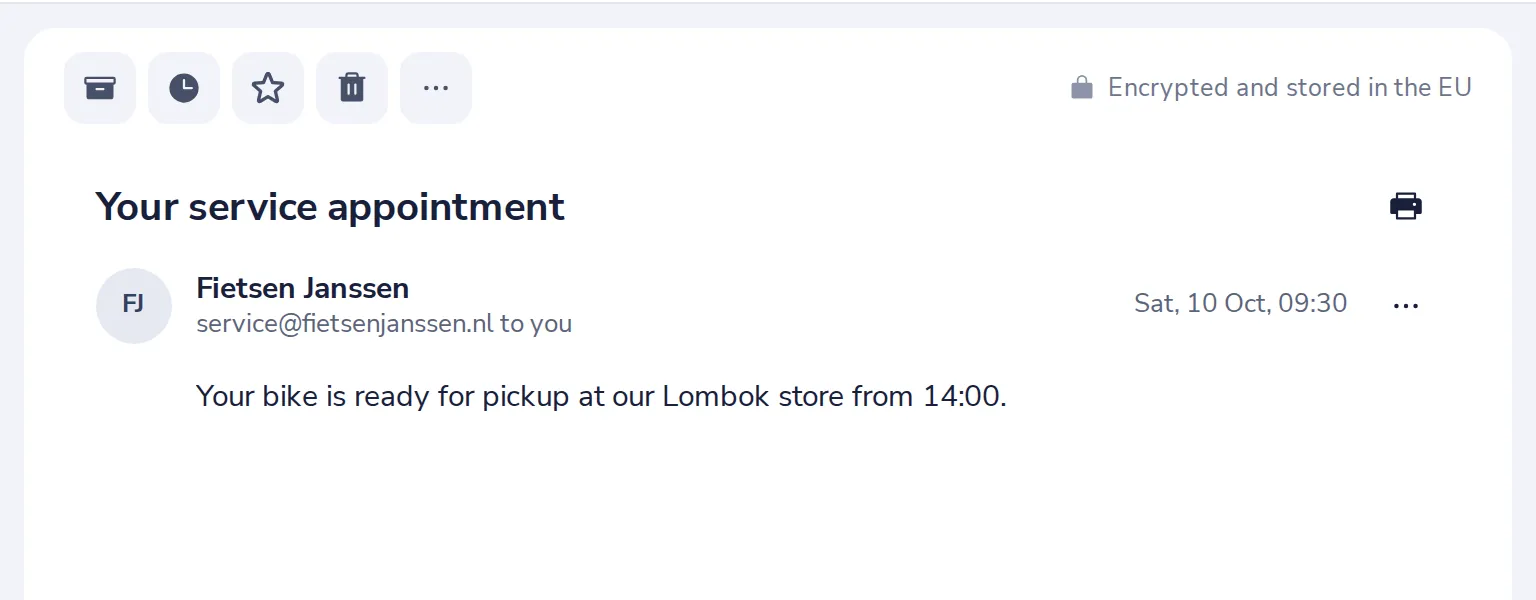Viewport: 1536px width, 600px height.
Task: Click the service@fietsenjanssen.nl address
Action: pyautogui.click(x=345, y=324)
